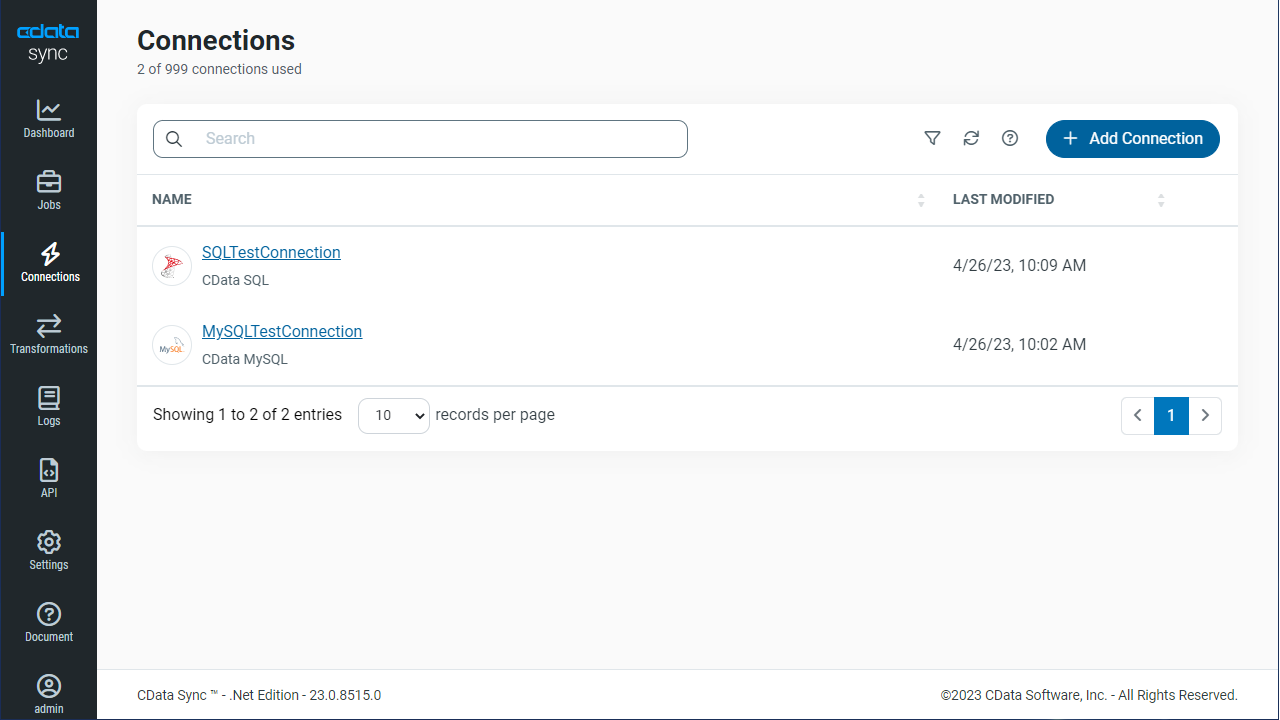Go to the next page of connections
The height and width of the screenshot is (720, 1280).
pyautogui.click(x=1205, y=415)
